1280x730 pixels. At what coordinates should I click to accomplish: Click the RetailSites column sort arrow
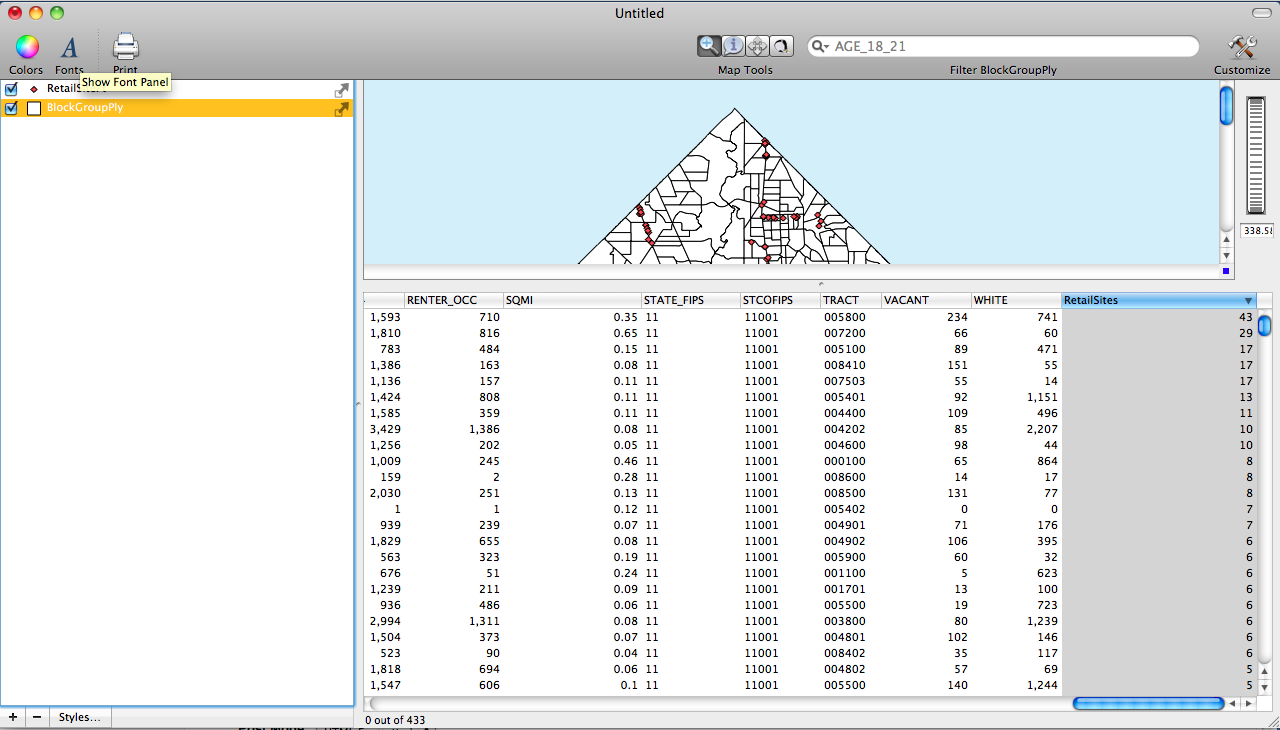tap(1248, 300)
